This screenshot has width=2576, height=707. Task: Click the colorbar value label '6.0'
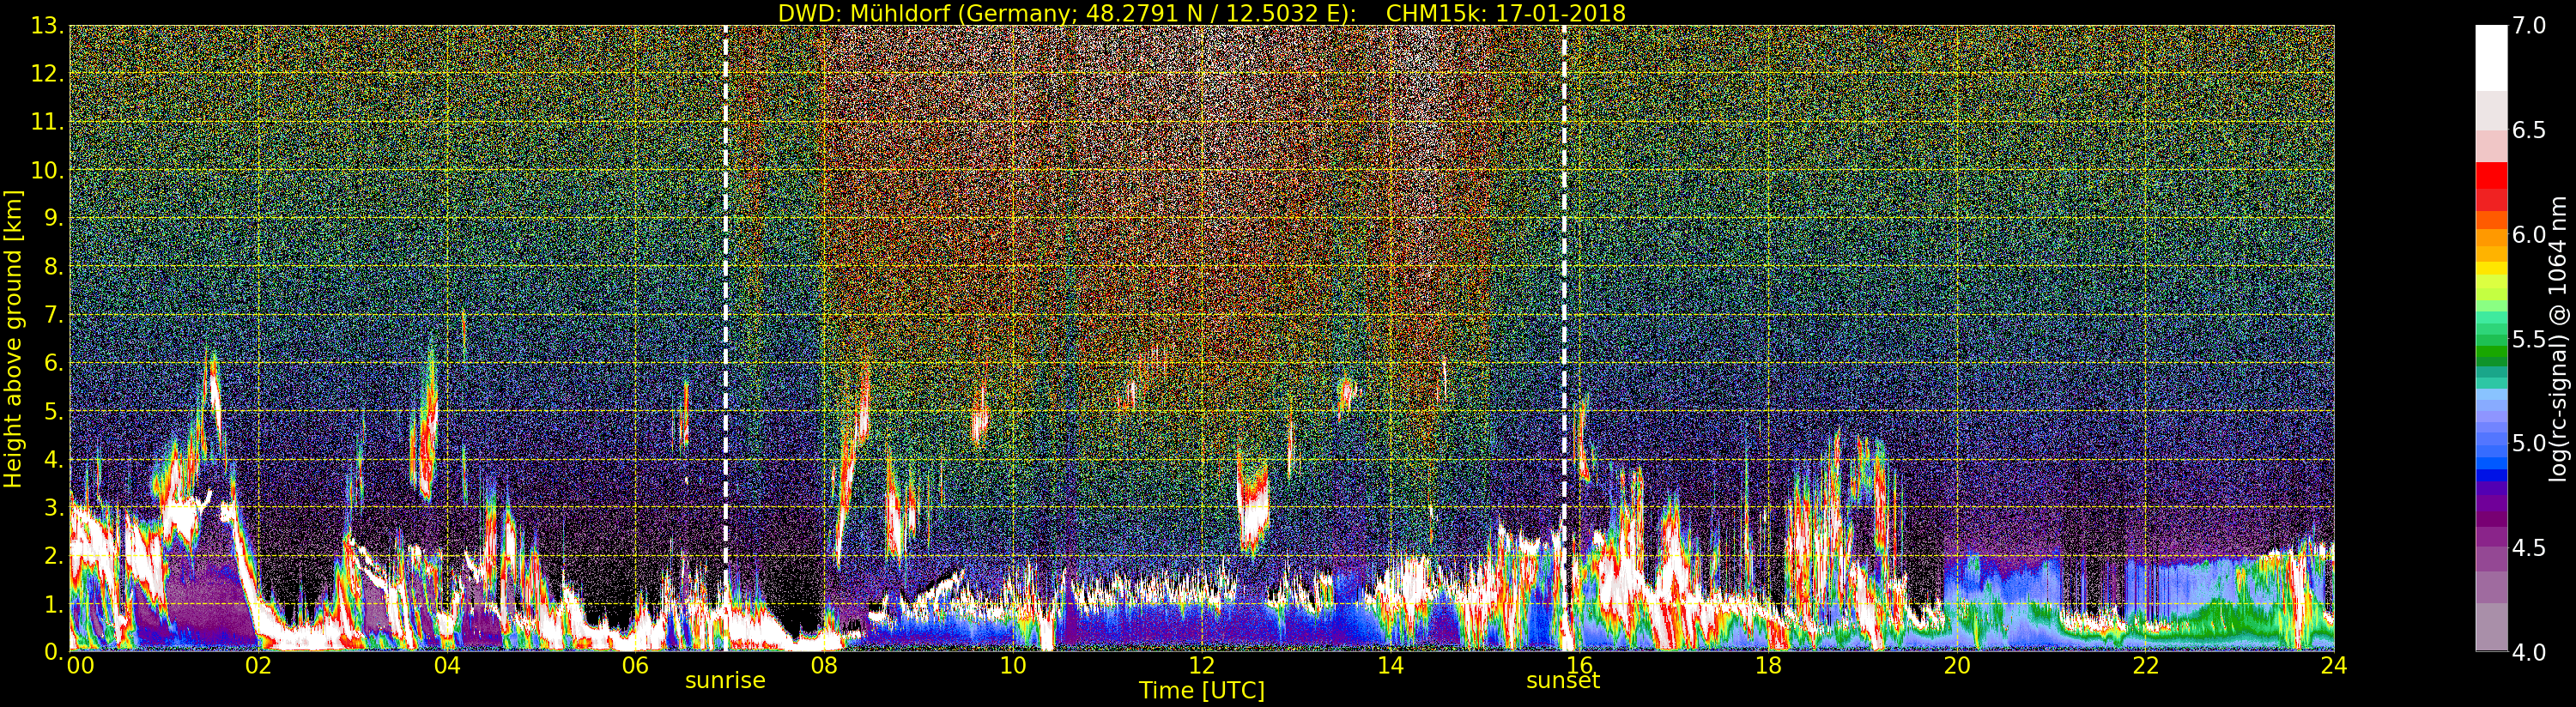[2529, 234]
